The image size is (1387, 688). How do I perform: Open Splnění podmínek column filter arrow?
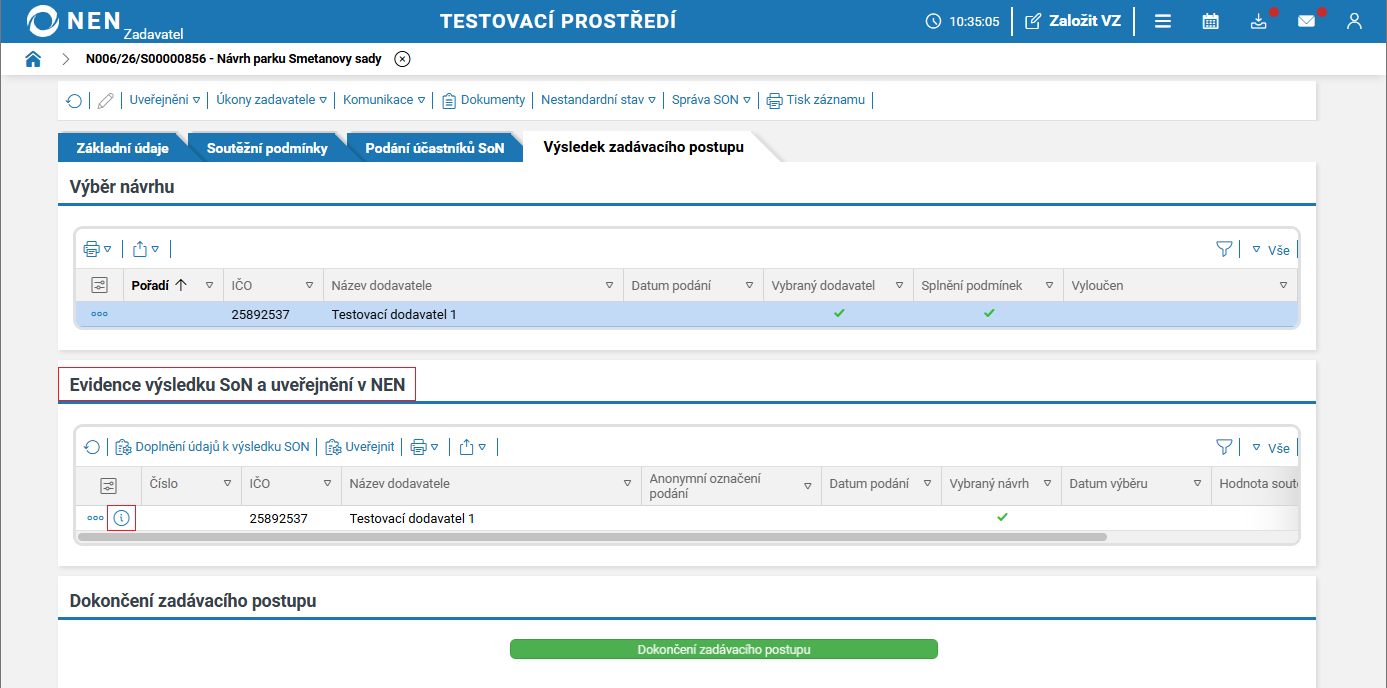1049,285
